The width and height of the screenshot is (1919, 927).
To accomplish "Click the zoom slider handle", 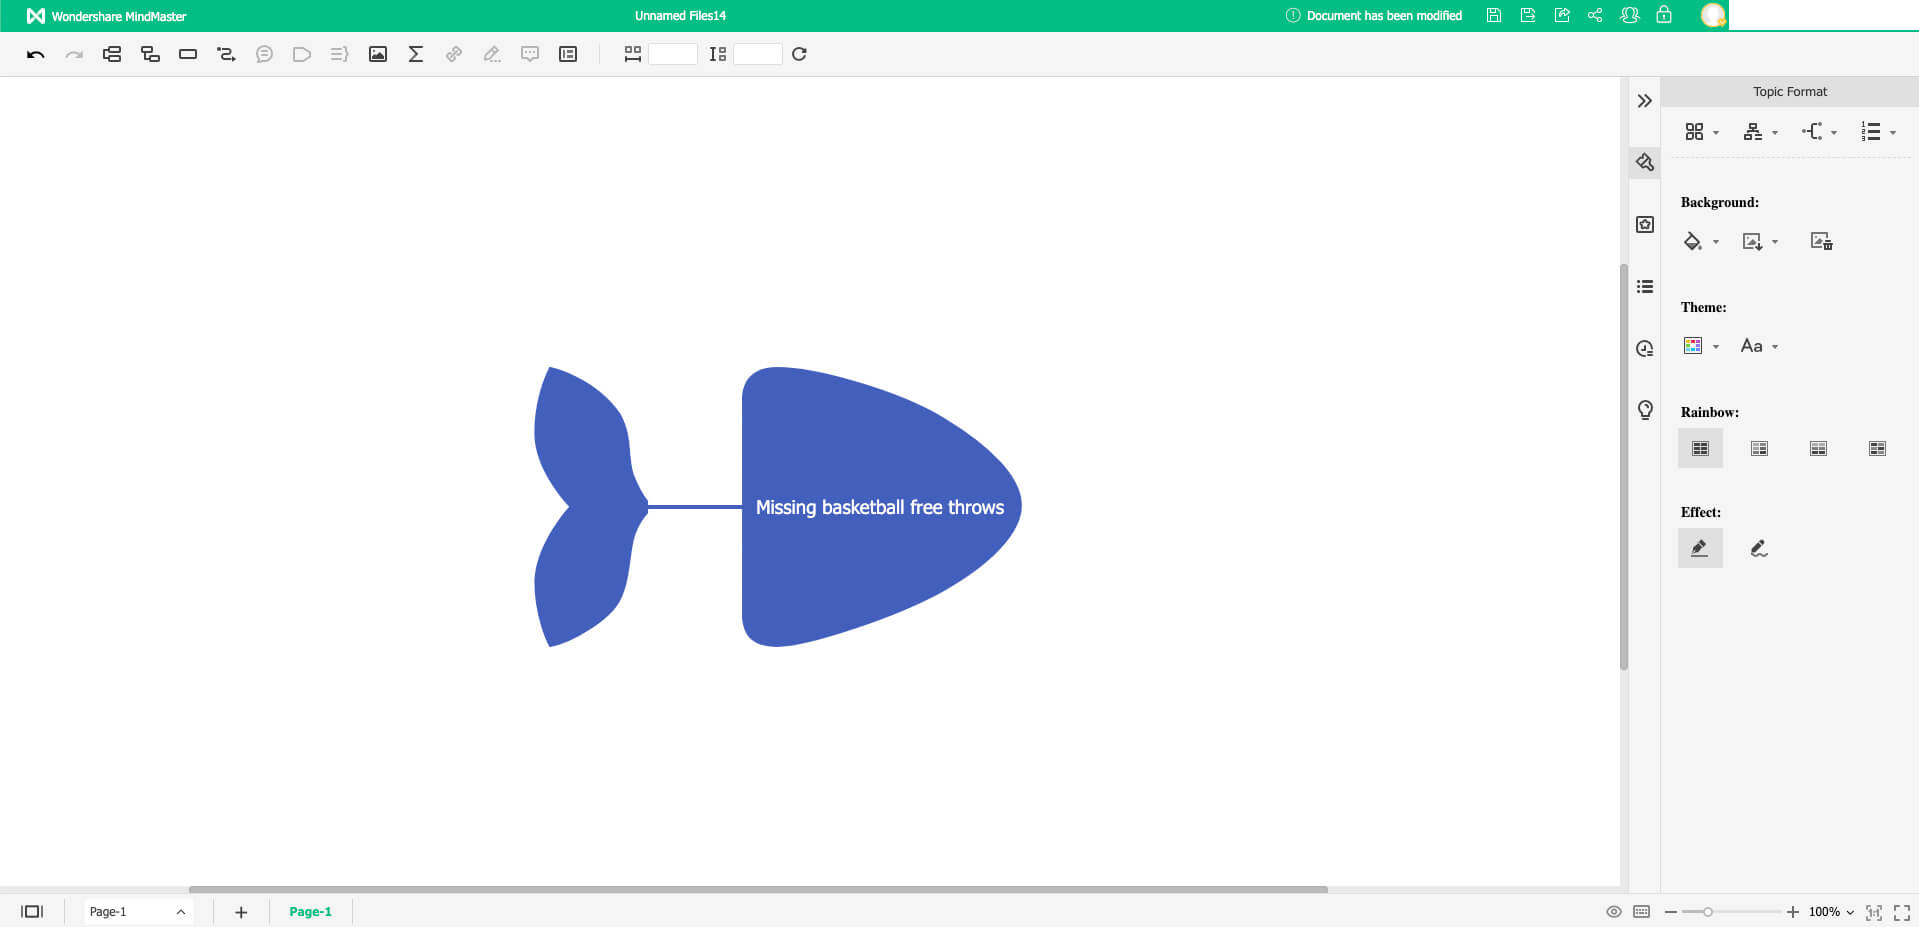I will 1708,912.
